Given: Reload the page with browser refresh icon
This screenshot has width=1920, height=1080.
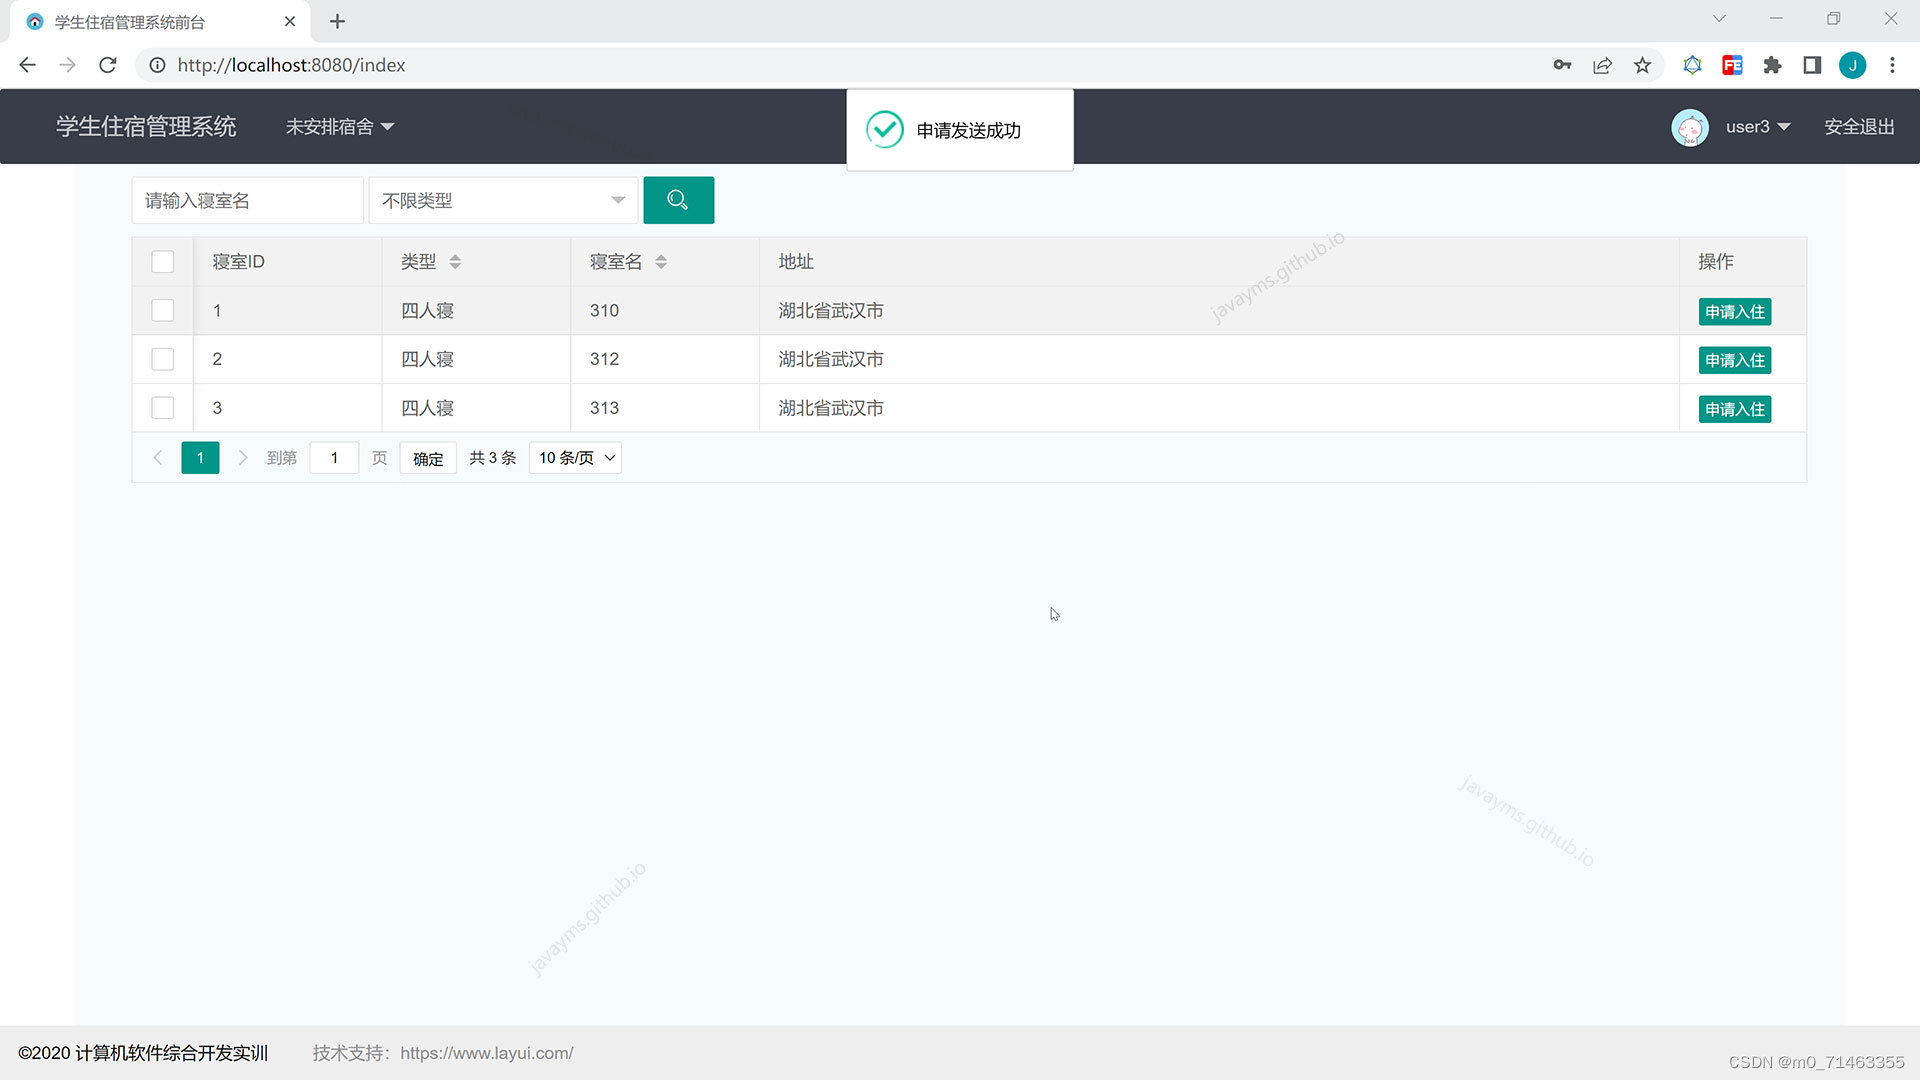Looking at the screenshot, I should (108, 65).
